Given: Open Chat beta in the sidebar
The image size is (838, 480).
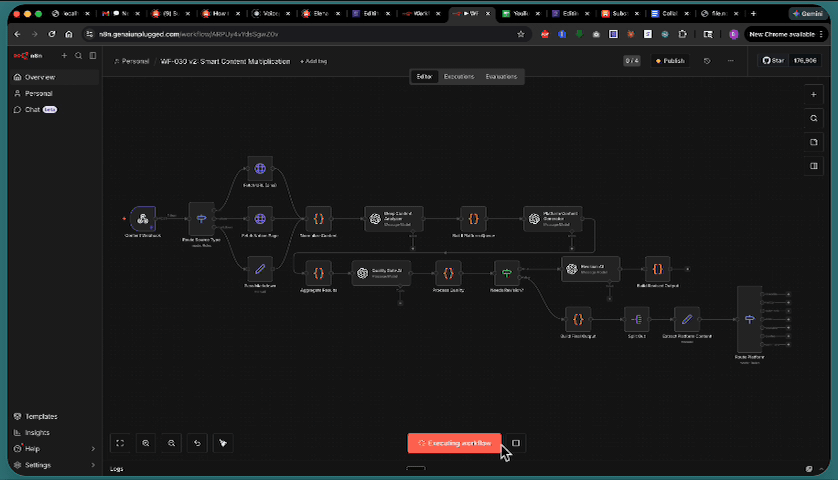Looking at the screenshot, I should click(55, 110).
